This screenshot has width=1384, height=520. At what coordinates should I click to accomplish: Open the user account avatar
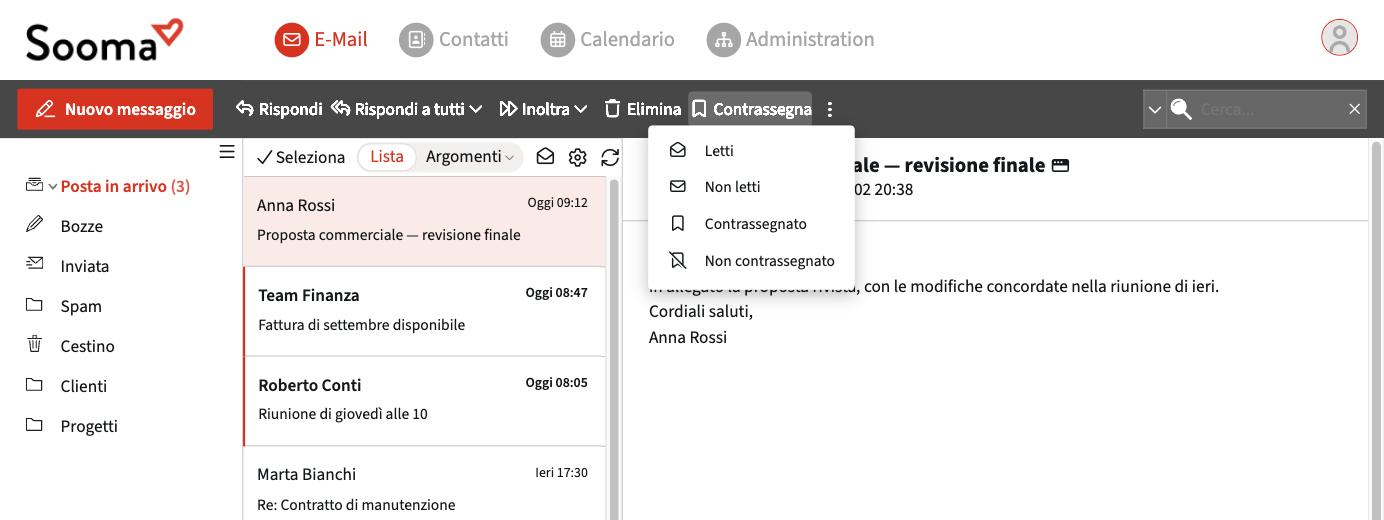(x=1339, y=38)
